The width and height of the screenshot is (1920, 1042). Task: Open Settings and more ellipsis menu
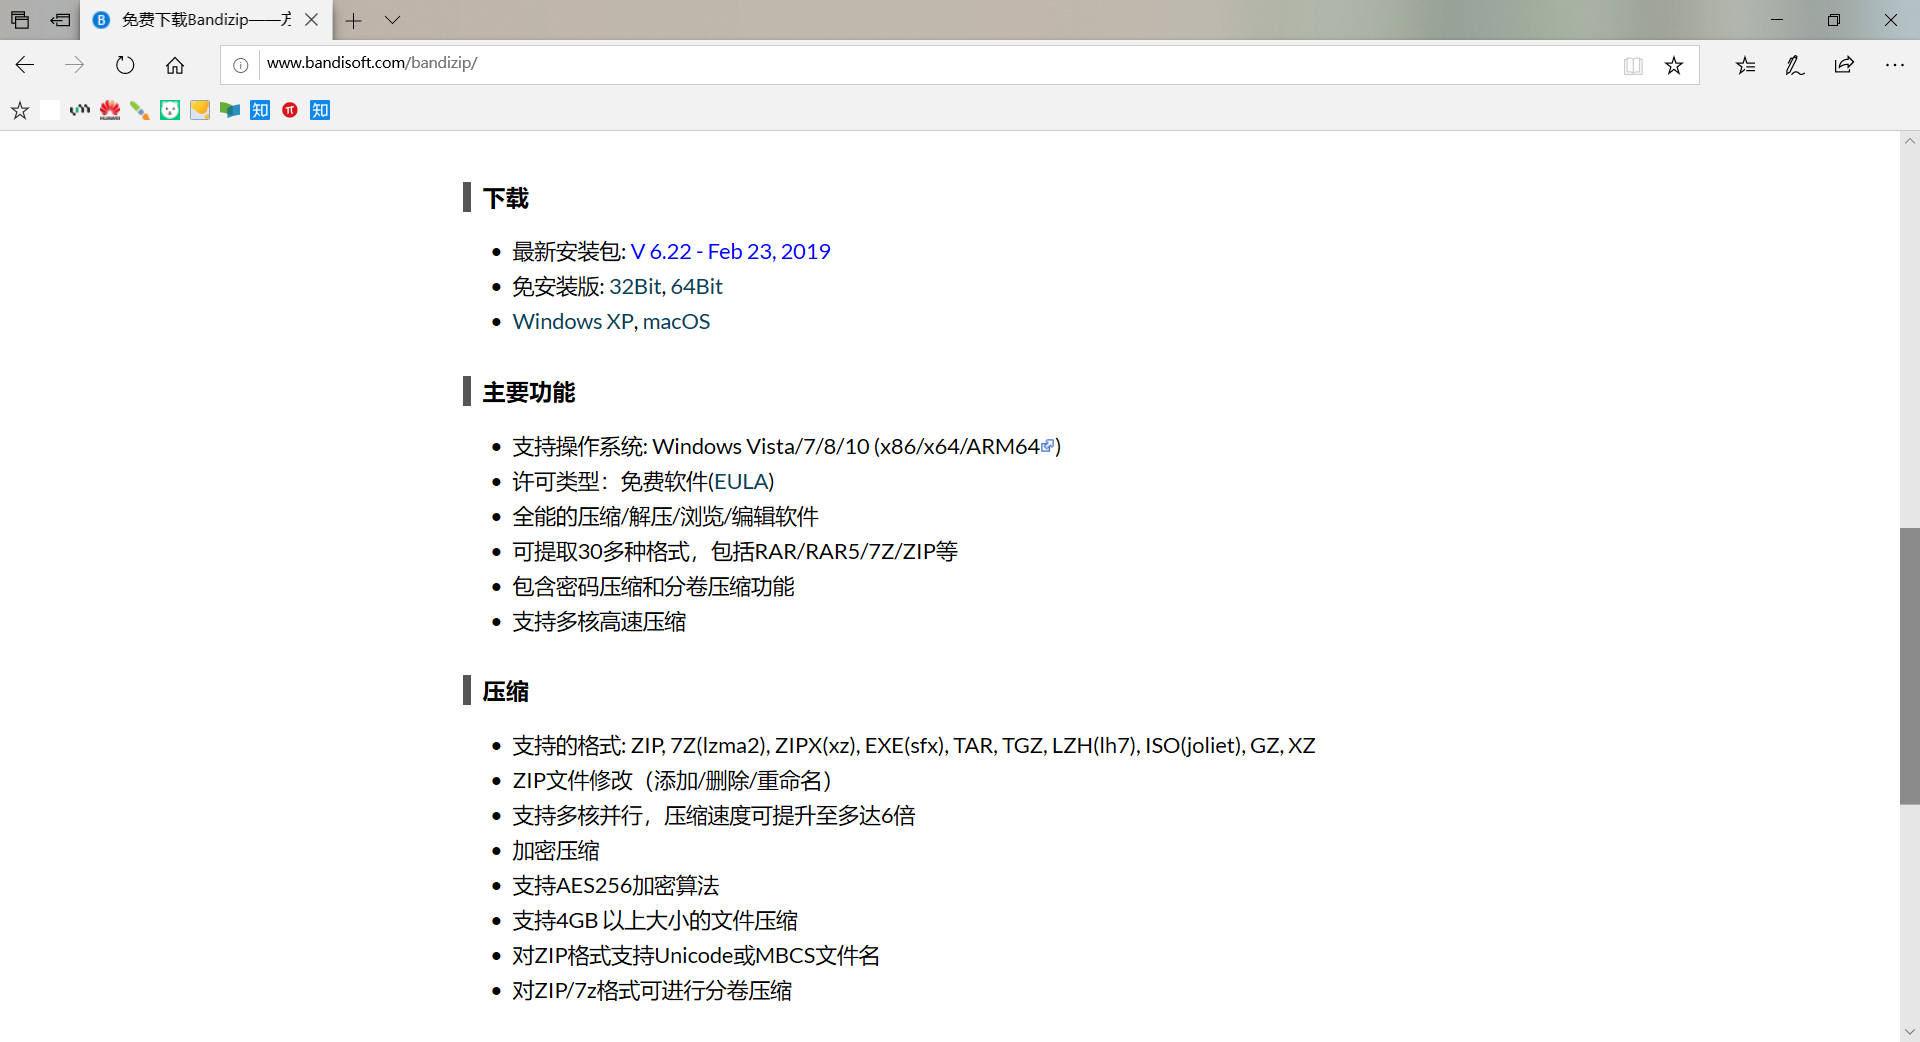click(1894, 65)
